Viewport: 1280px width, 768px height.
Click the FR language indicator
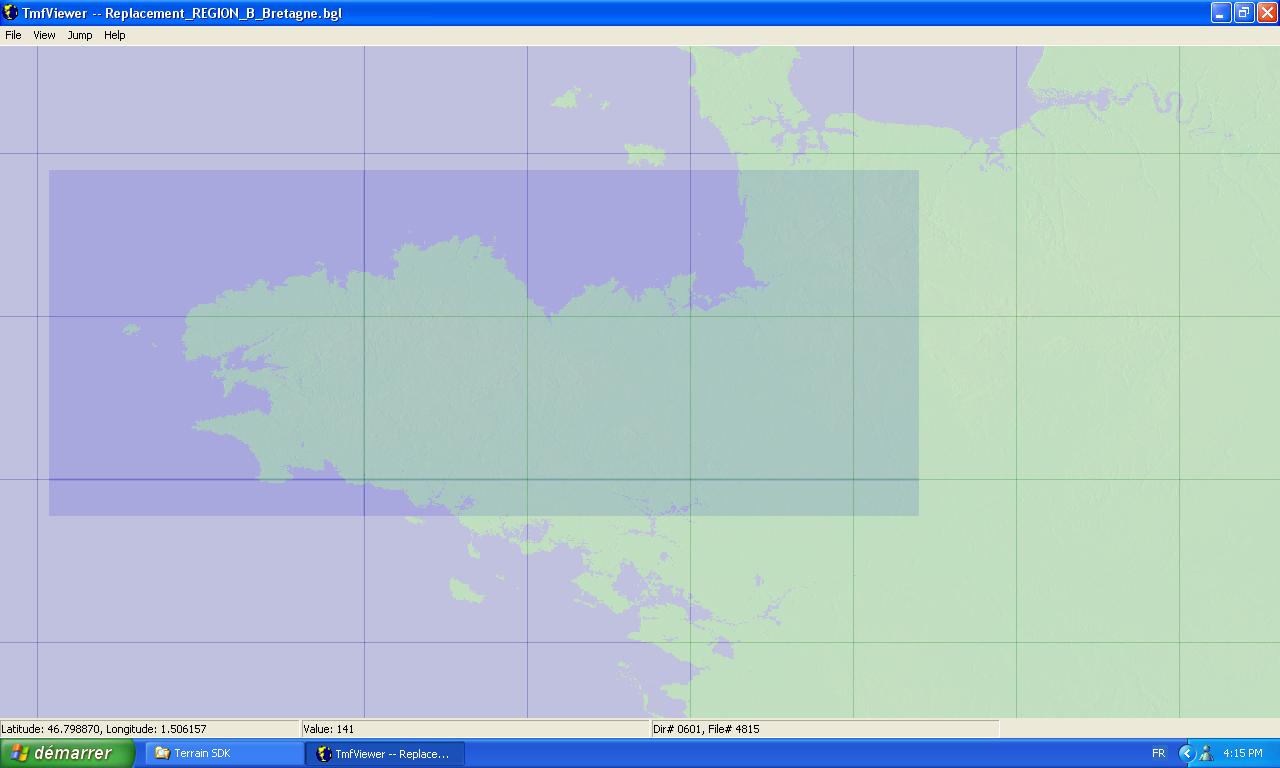(x=1158, y=753)
